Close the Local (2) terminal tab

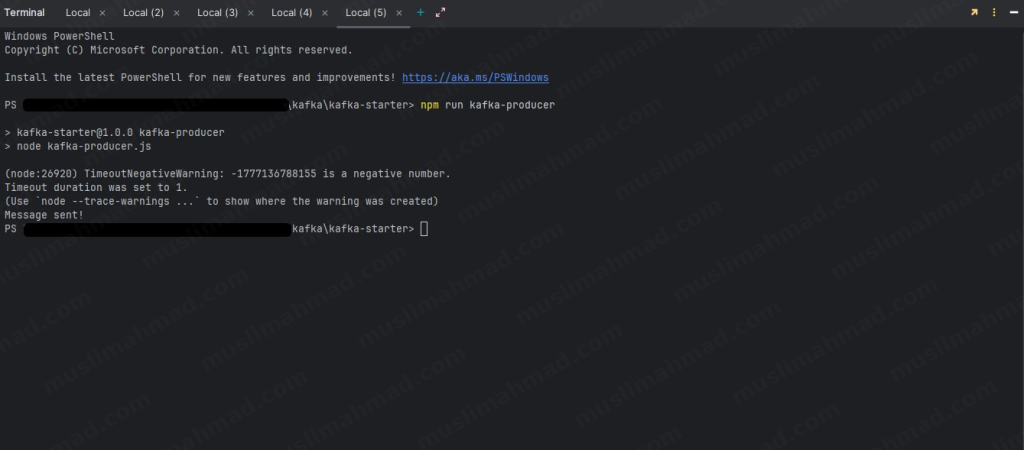[177, 13]
